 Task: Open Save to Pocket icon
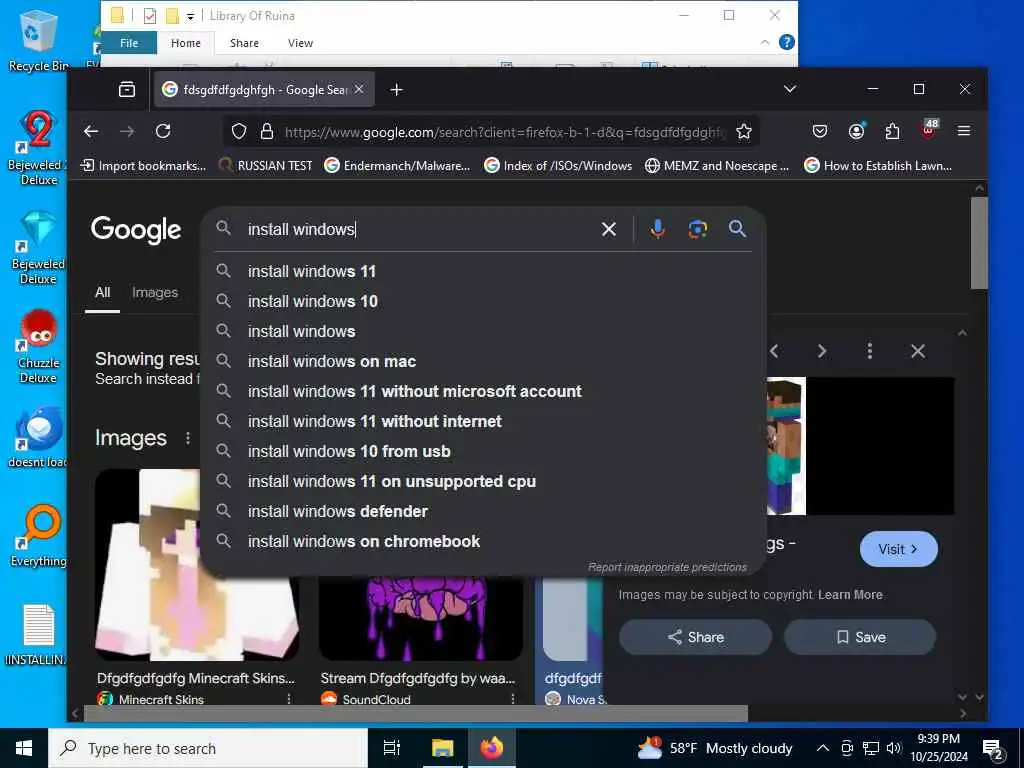click(x=820, y=131)
